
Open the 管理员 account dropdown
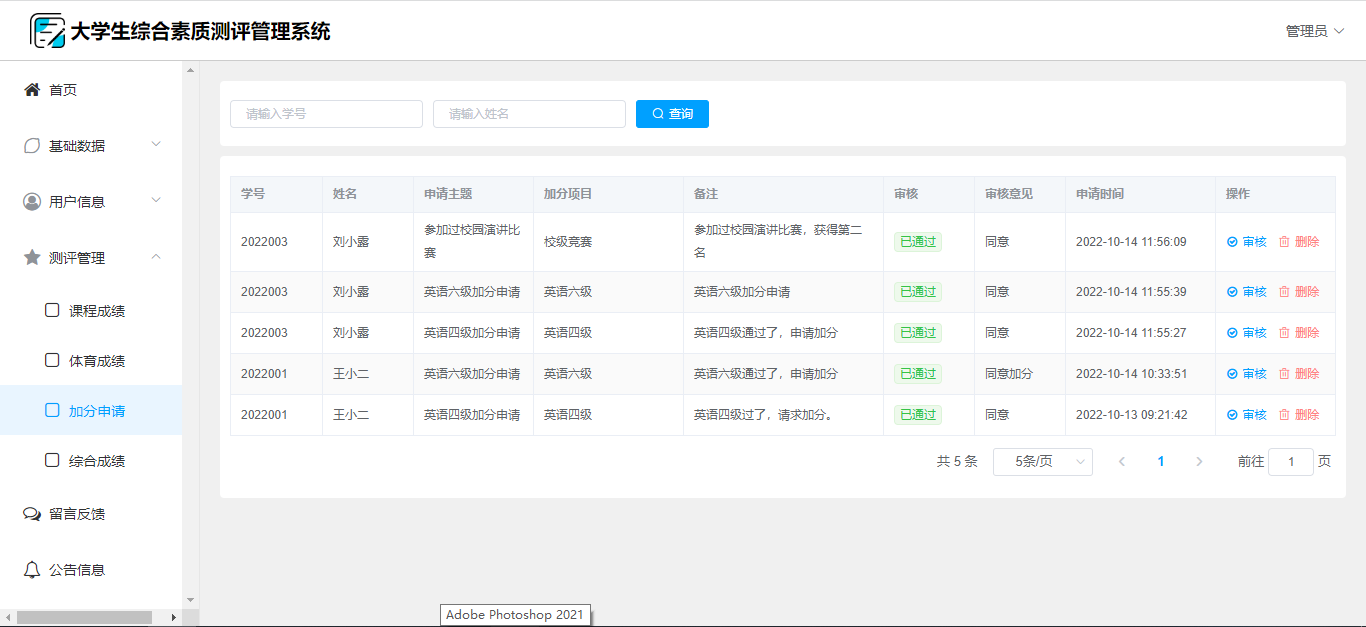(1314, 31)
